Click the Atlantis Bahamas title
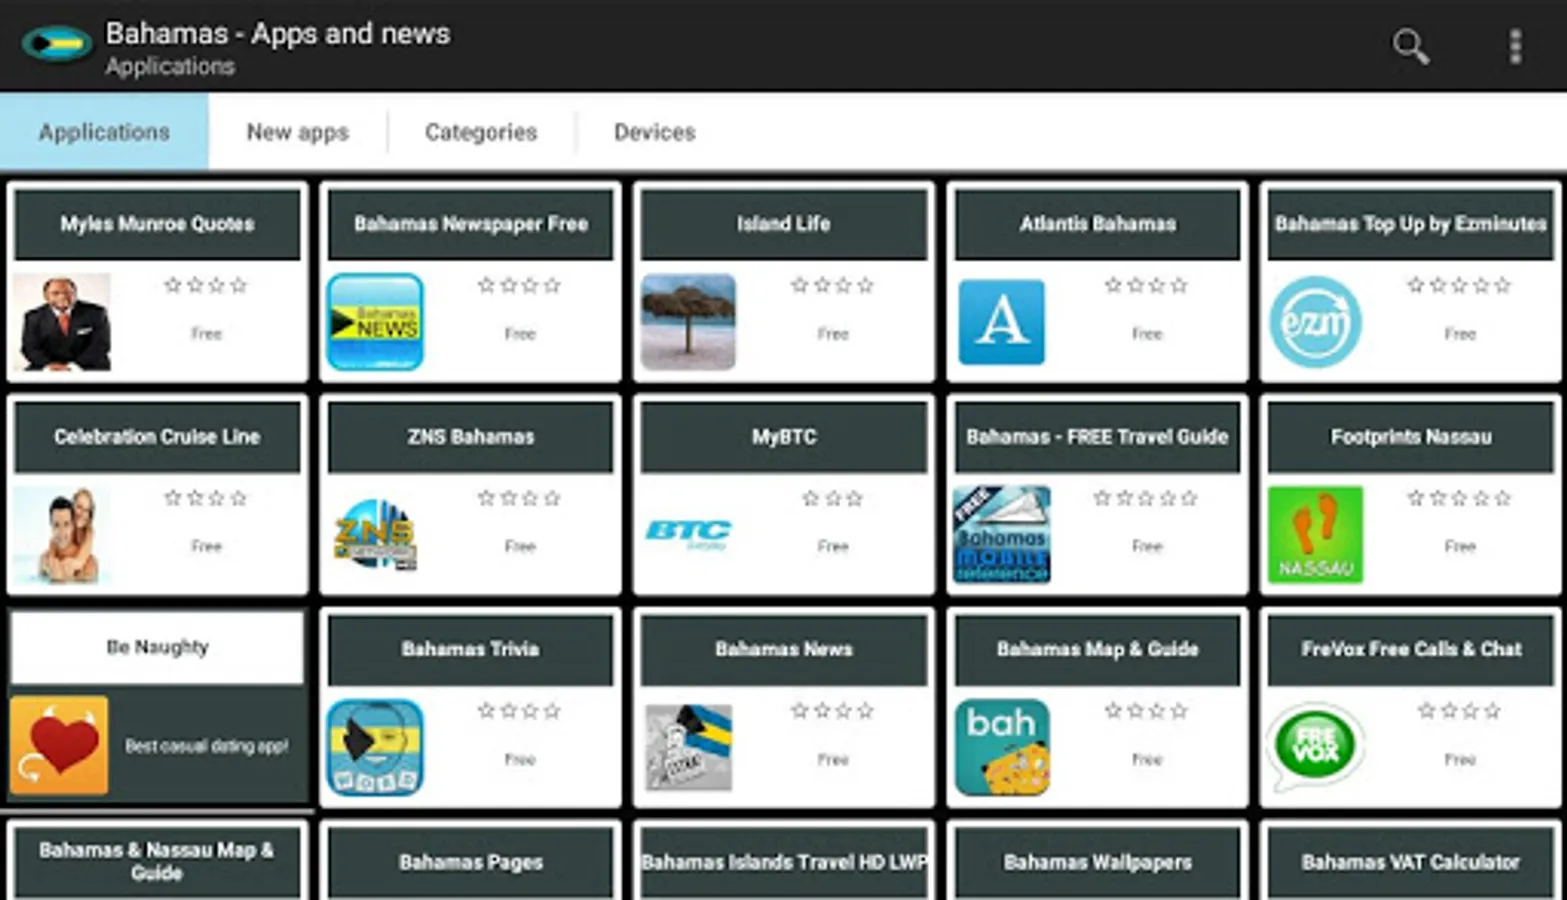Viewport: 1567px width, 900px height. pos(1097,224)
